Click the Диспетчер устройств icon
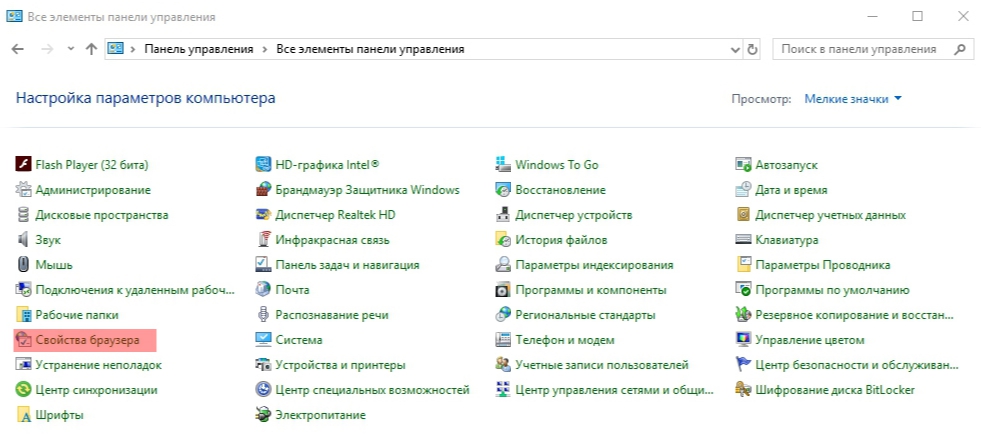981x437 pixels. coord(503,215)
